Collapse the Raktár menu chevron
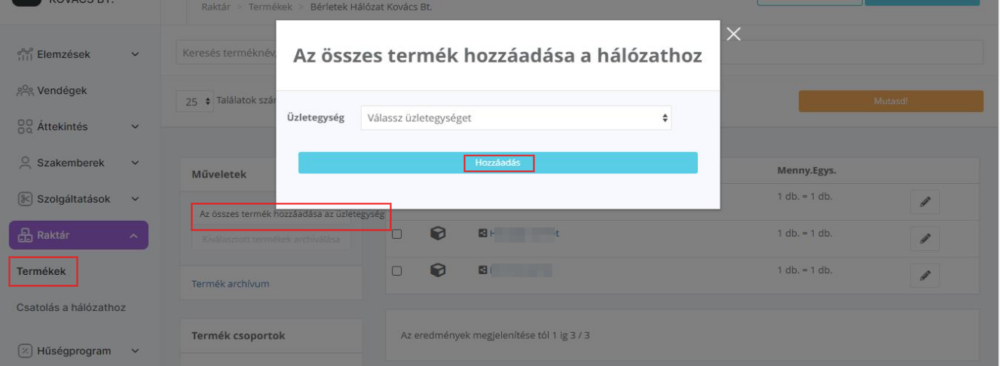The height and width of the screenshot is (366, 1000). click(133, 236)
